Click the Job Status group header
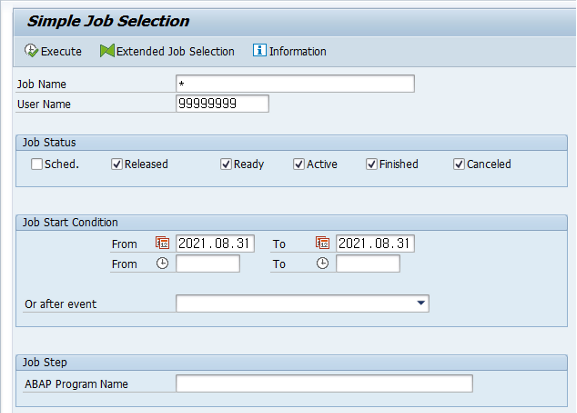This screenshot has width=577, height=413. pyautogui.click(x=291, y=142)
